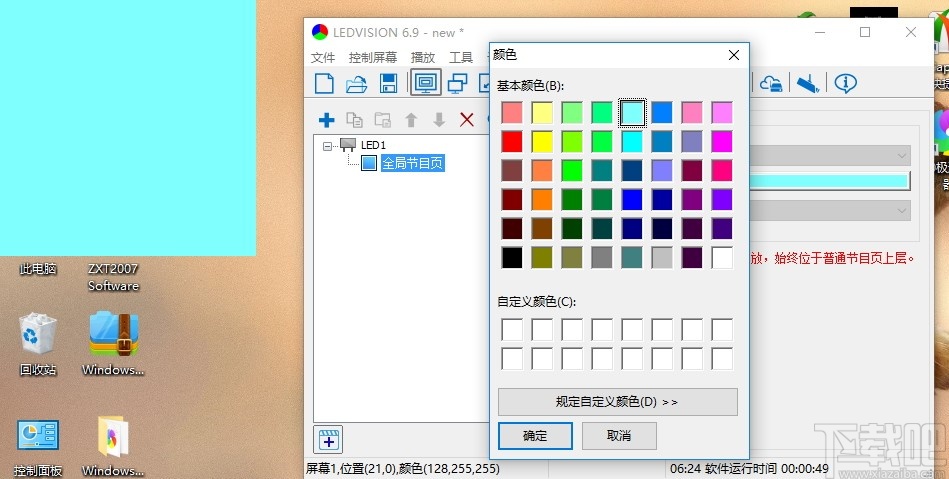Image resolution: width=949 pixels, height=479 pixels.
Task: Click the copy icon in the tree toolbar
Action: [x=354, y=120]
